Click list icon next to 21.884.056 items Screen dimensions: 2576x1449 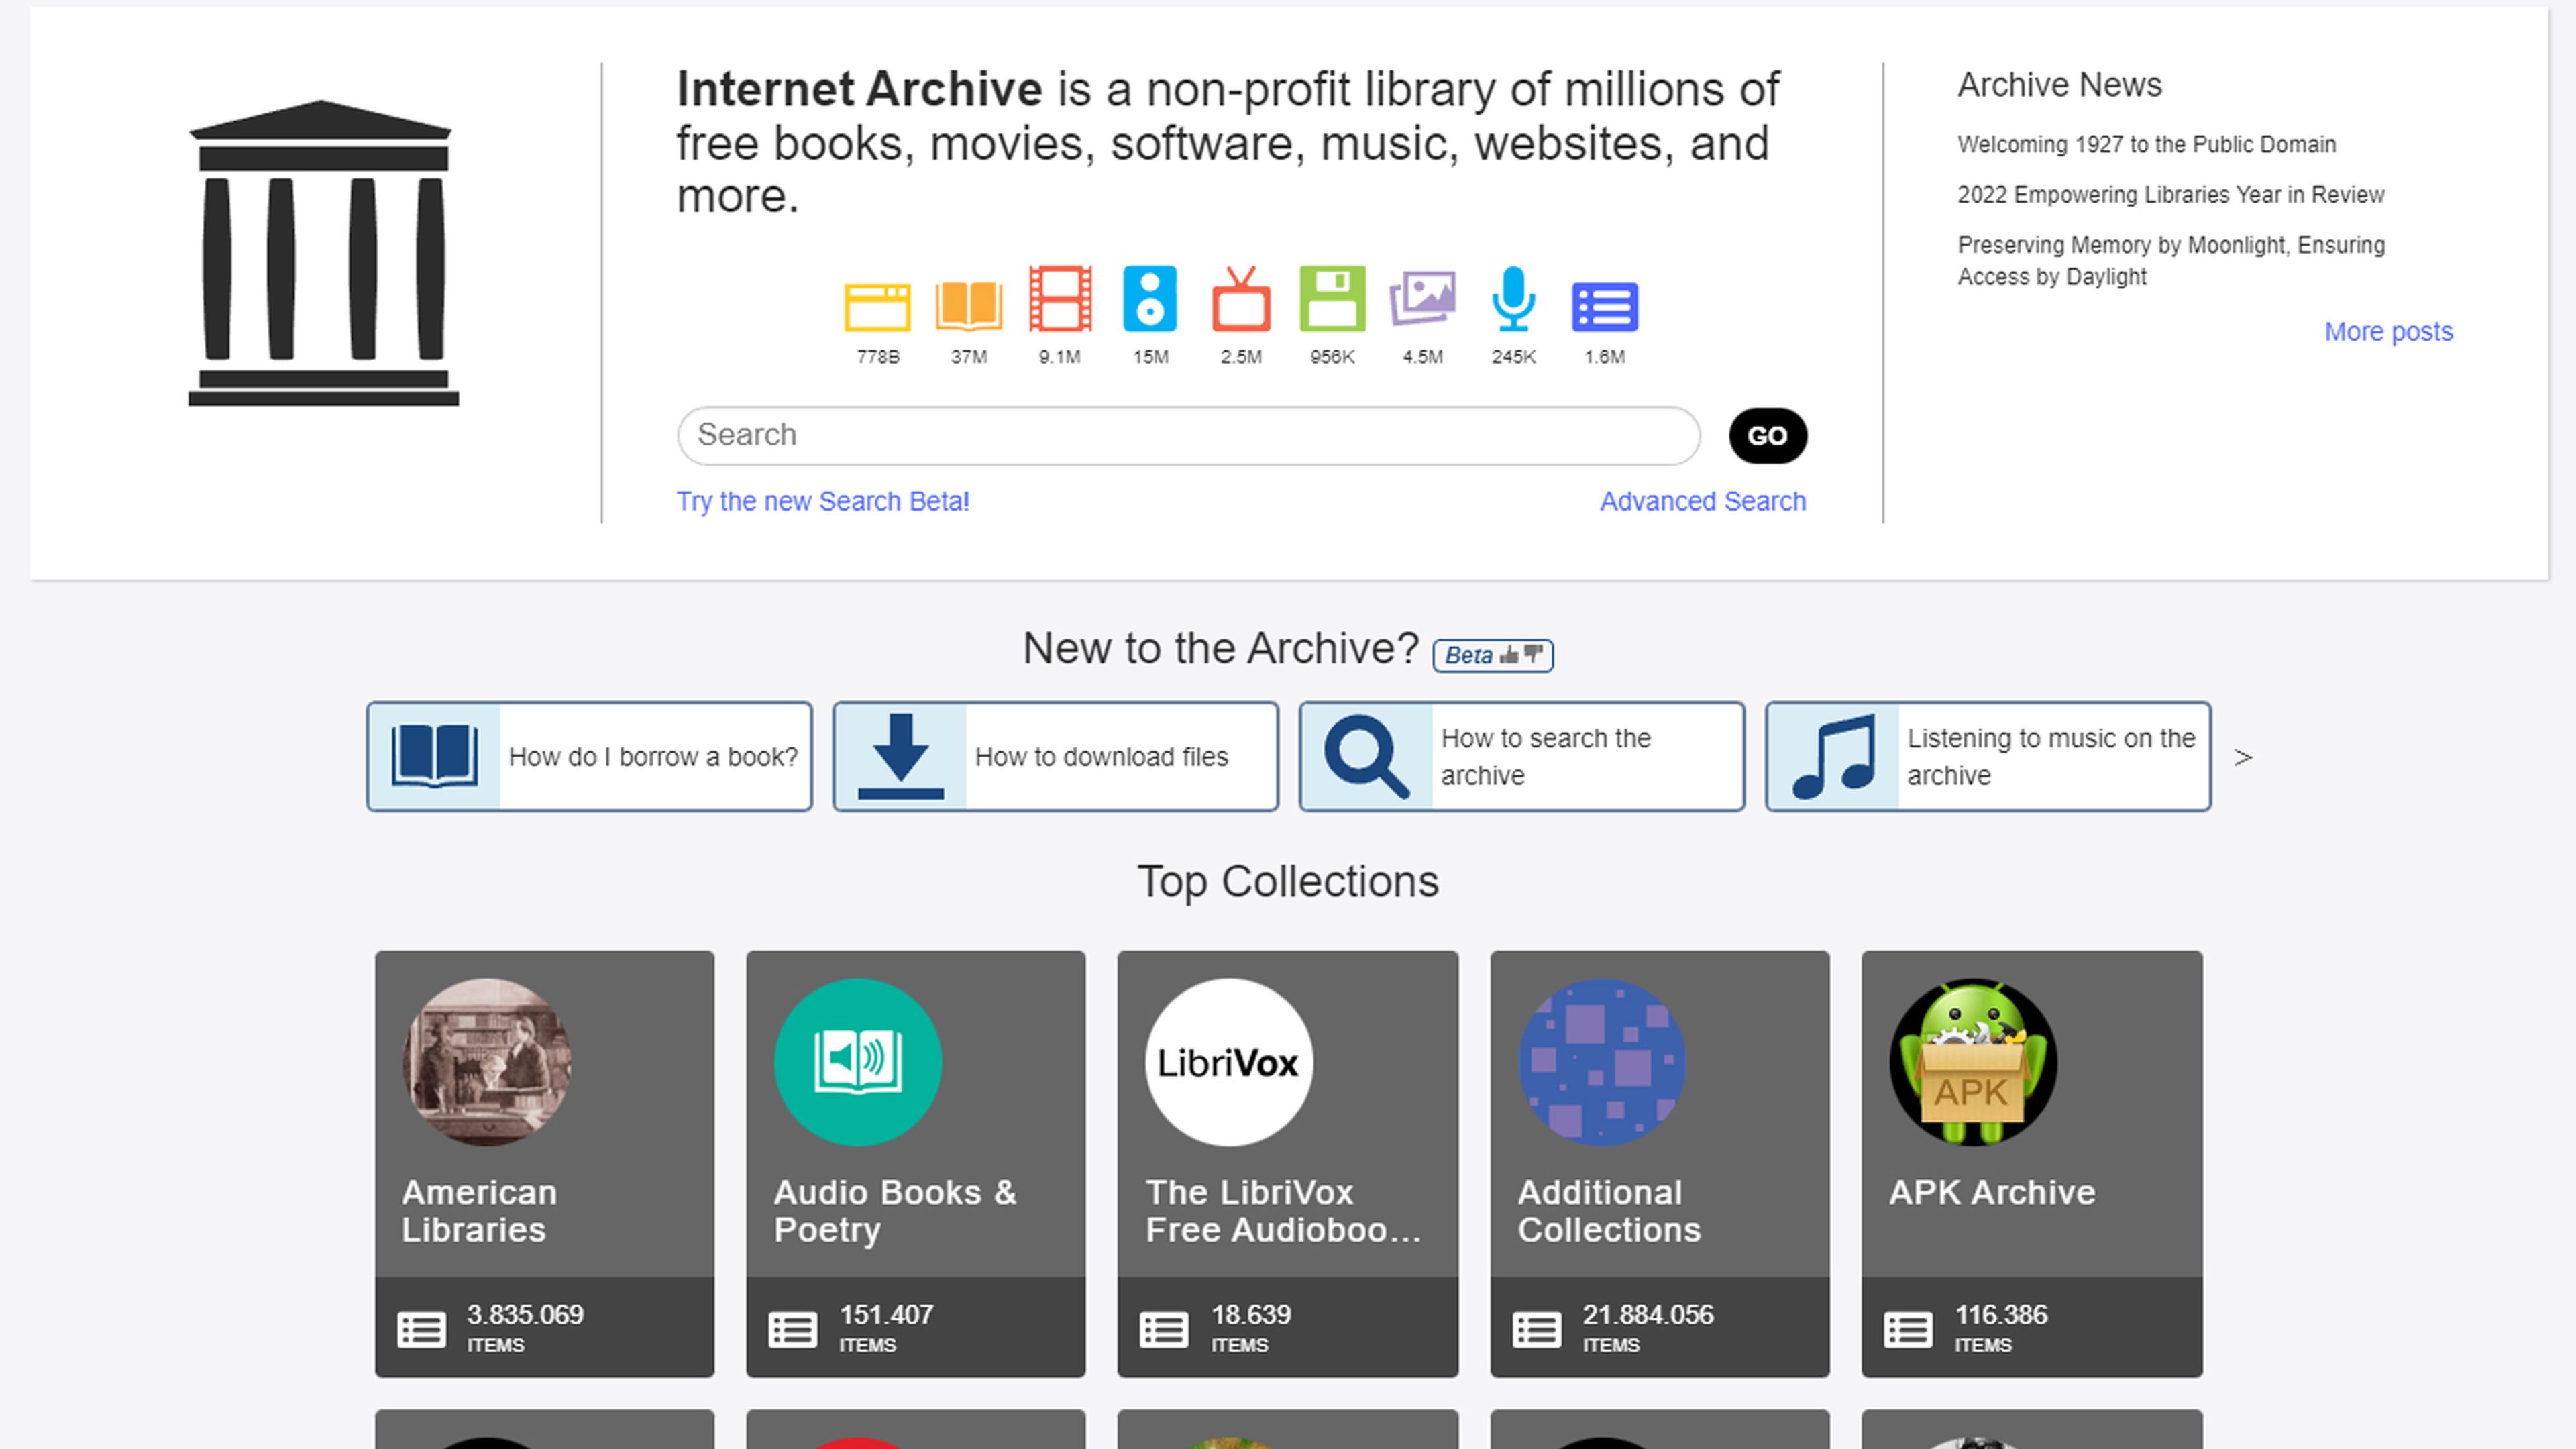pos(1536,1329)
